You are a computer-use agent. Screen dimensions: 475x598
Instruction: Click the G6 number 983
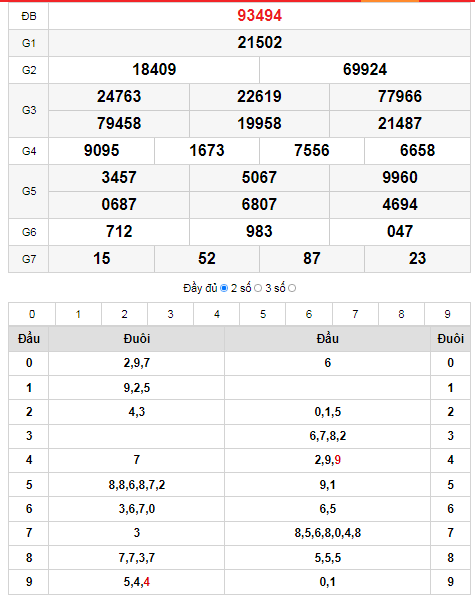pyautogui.click(x=259, y=231)
